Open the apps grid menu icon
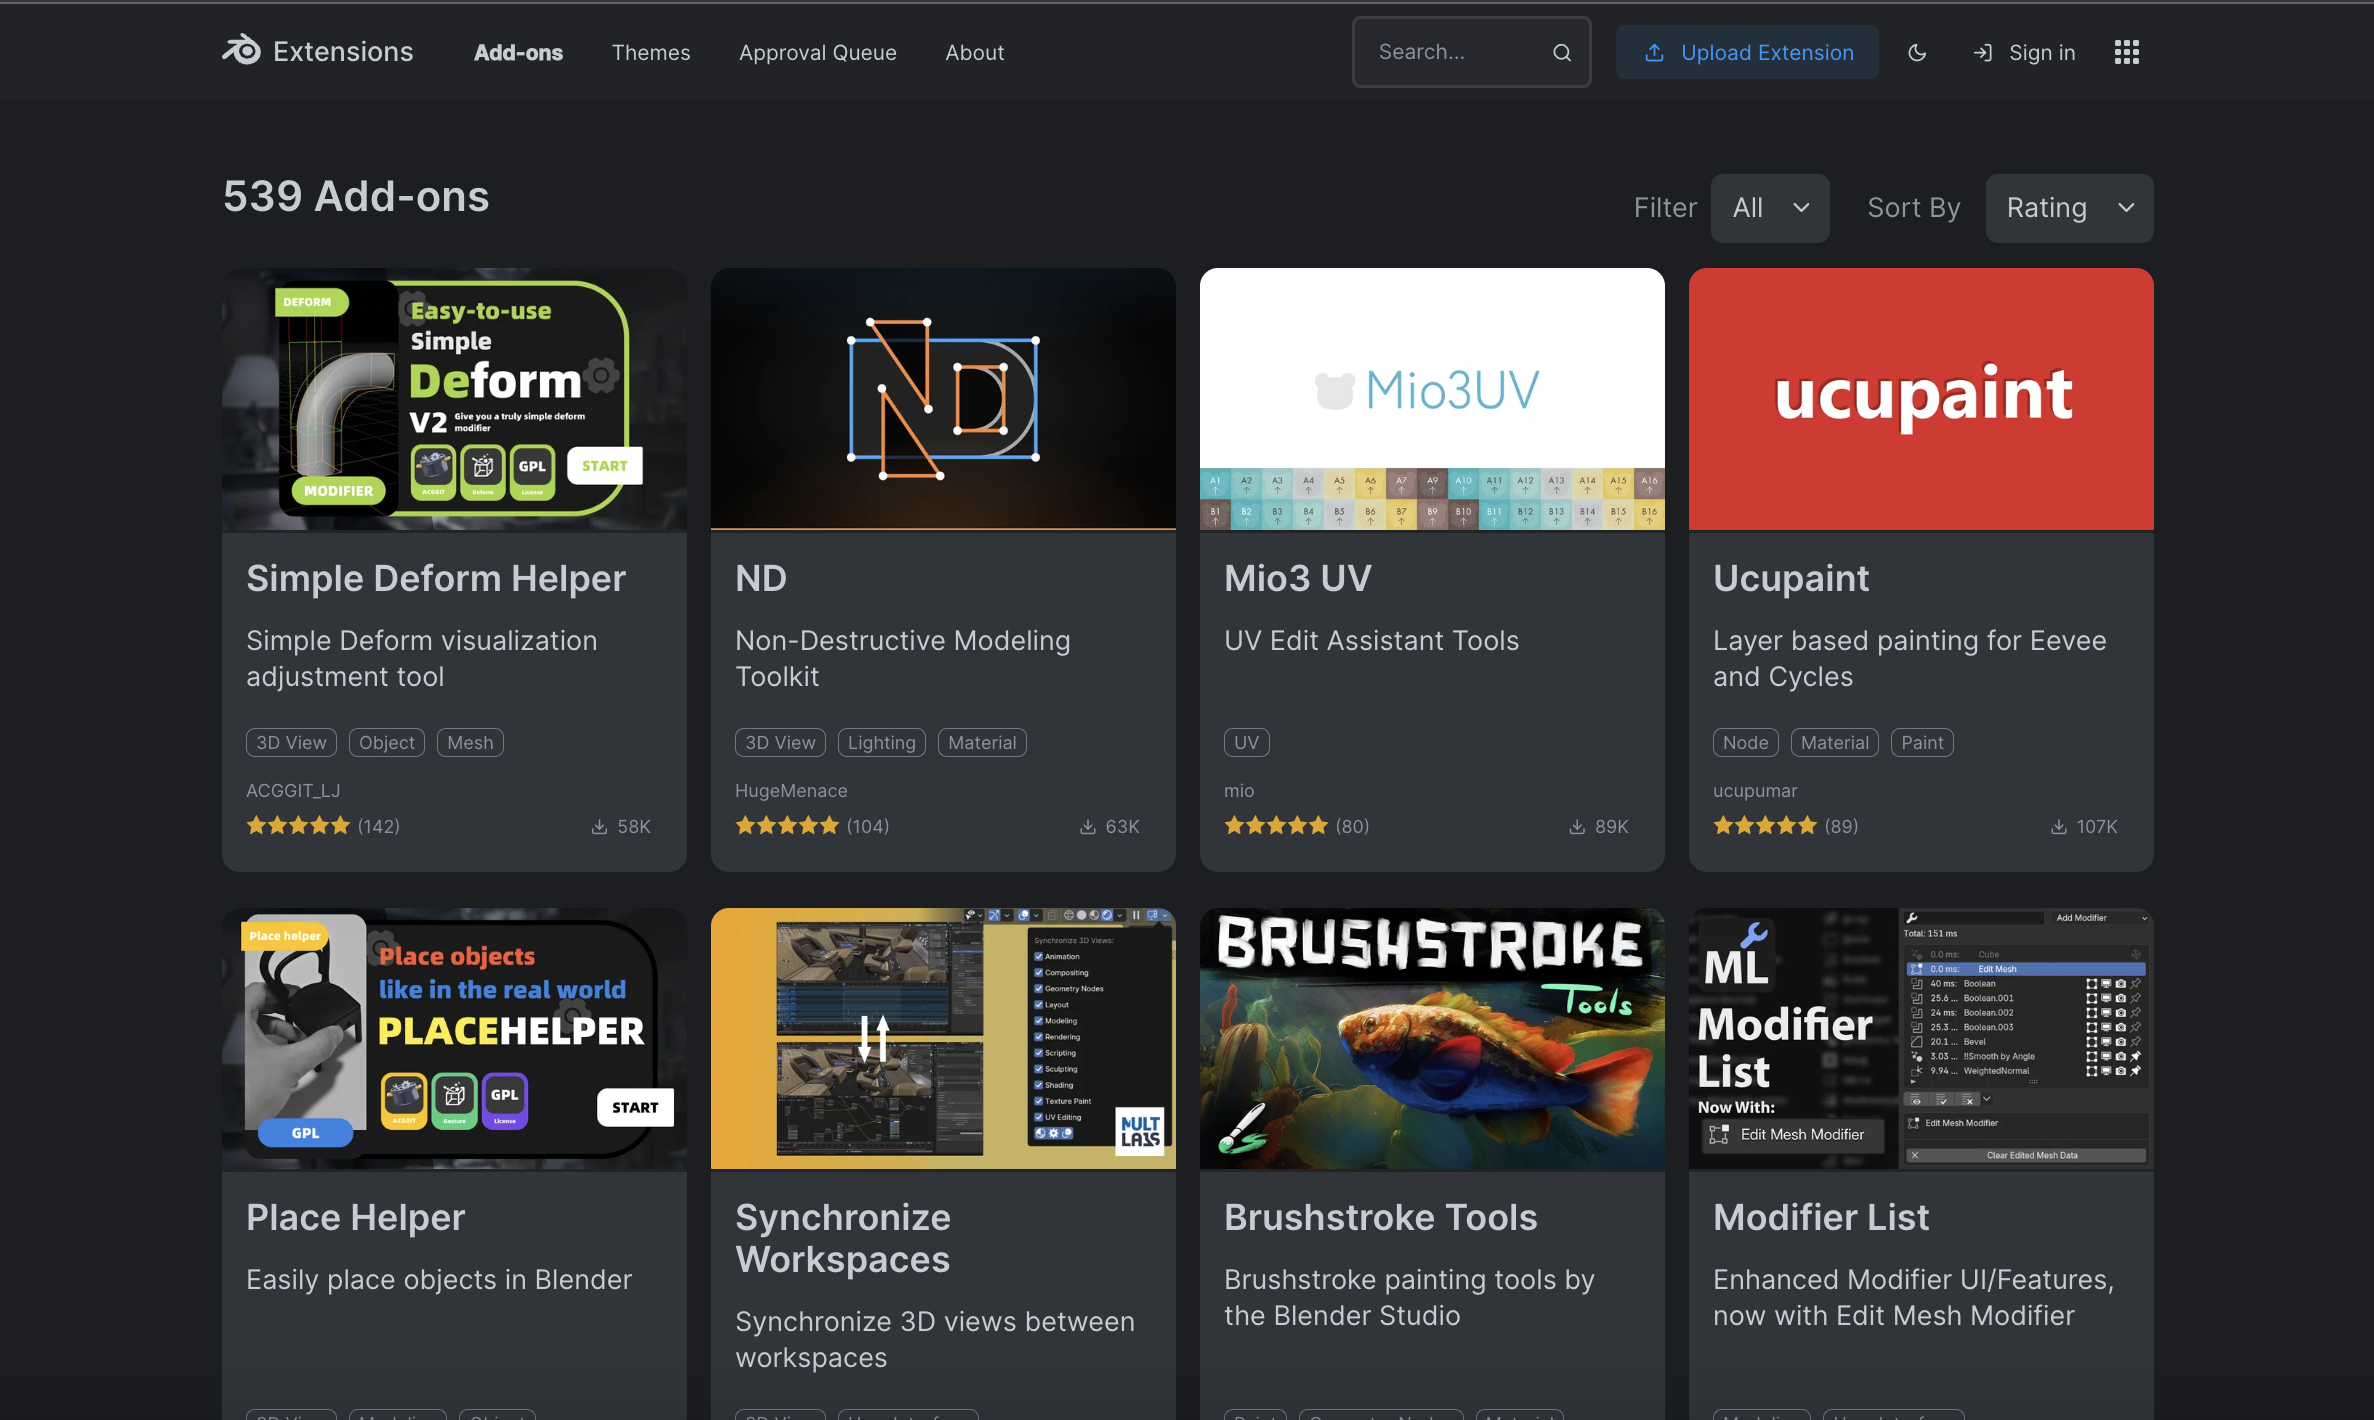 2127,52
